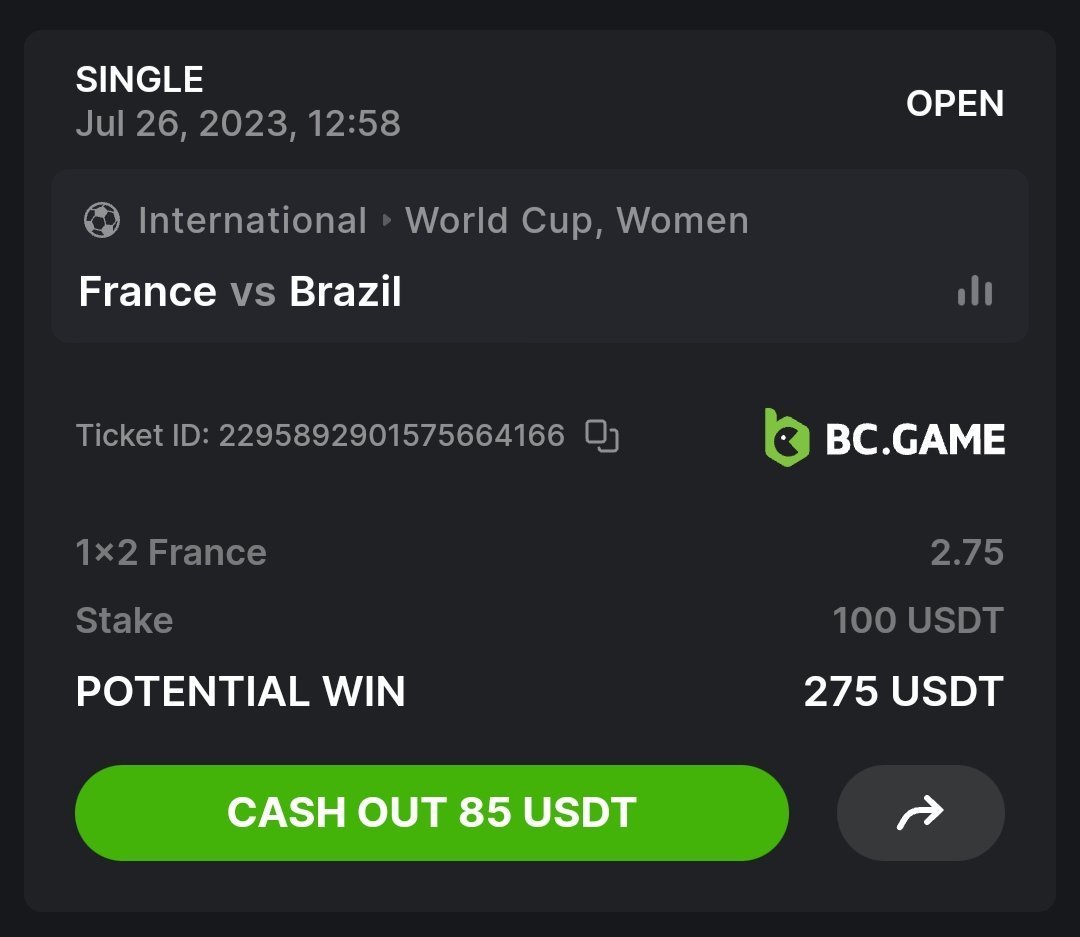The height and width of the screenshot is (937, 1080).
Task: Click the 1×2 France market selection
Action: [171, 552]
